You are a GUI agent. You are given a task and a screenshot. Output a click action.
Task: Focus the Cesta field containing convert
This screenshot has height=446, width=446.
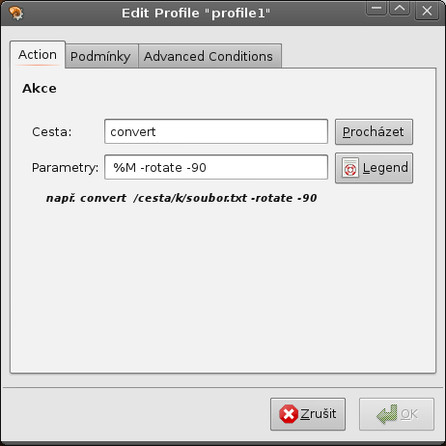pyautogui.click(x=216, y=132)
